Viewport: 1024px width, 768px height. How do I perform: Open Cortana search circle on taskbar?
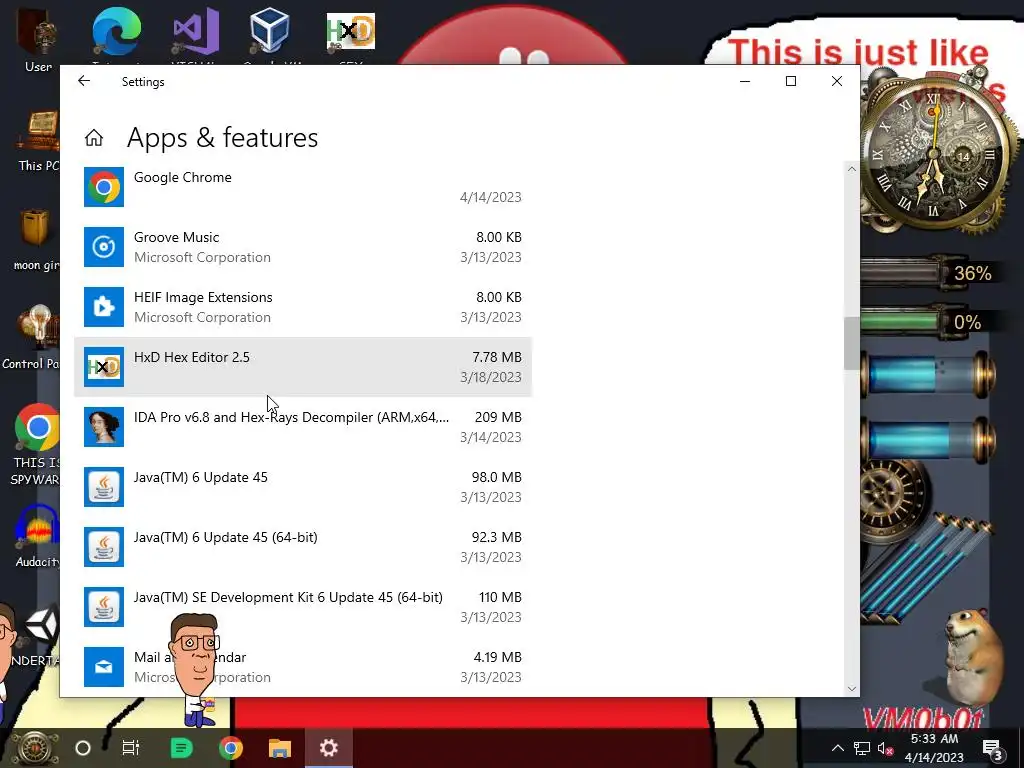[83, 748]
